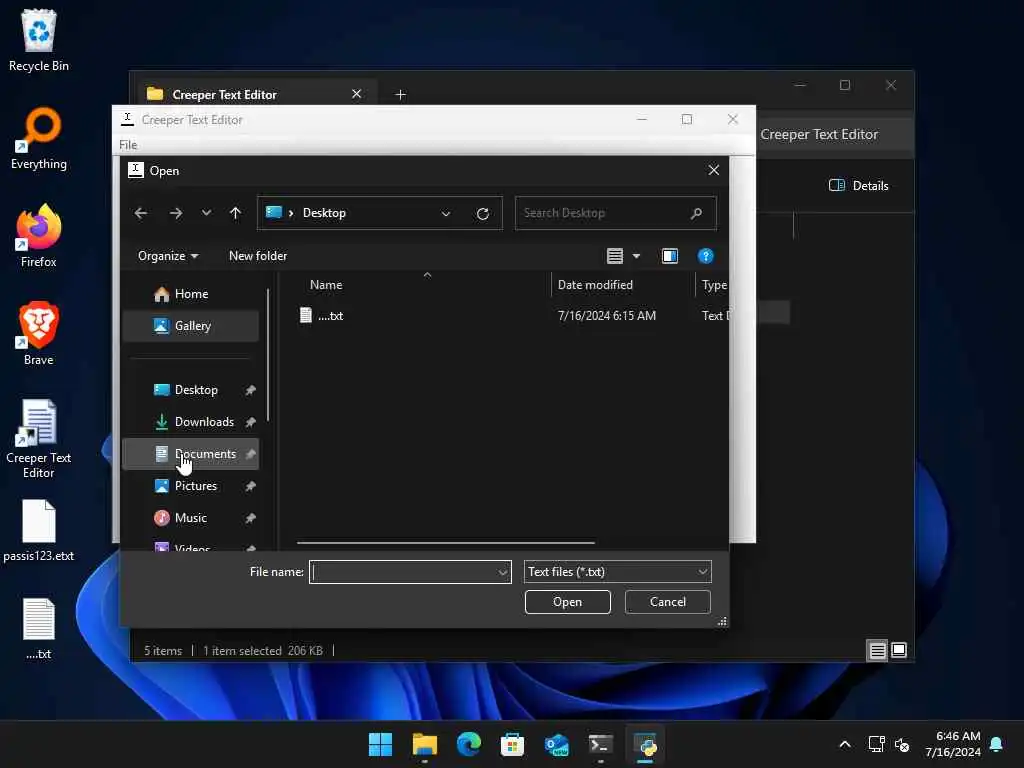This screenshot has height=768, width=1024.
Task: Open the notifications bell
Action: tap(996, 744)
